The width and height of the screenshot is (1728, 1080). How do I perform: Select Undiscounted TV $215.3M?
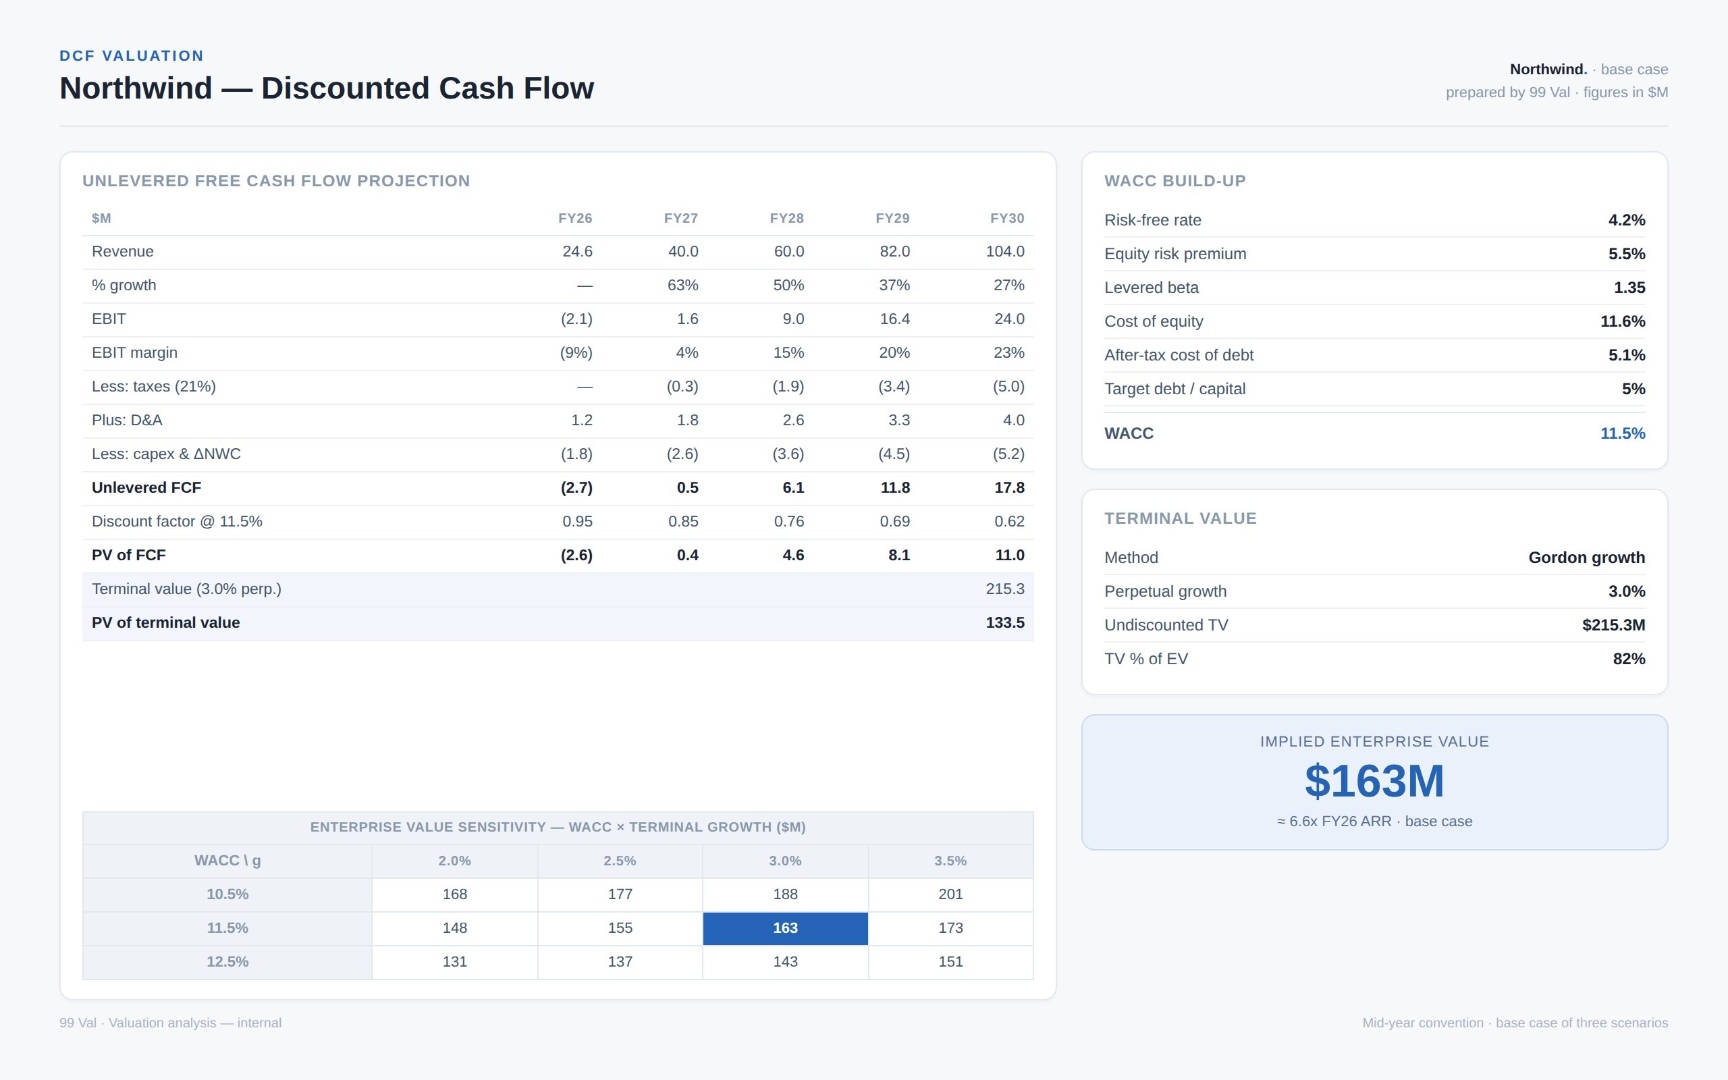click(x=1613, y=625)
